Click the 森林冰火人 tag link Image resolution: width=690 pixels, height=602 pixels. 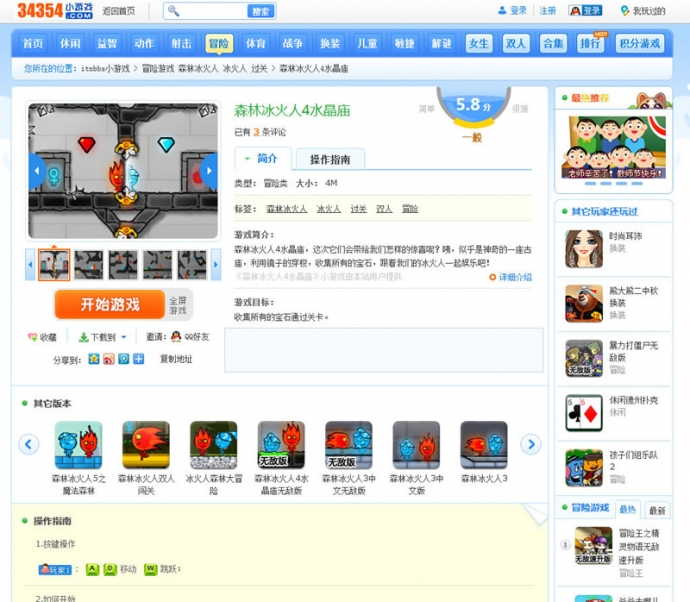pyautogui.click(x=286, y=209)
